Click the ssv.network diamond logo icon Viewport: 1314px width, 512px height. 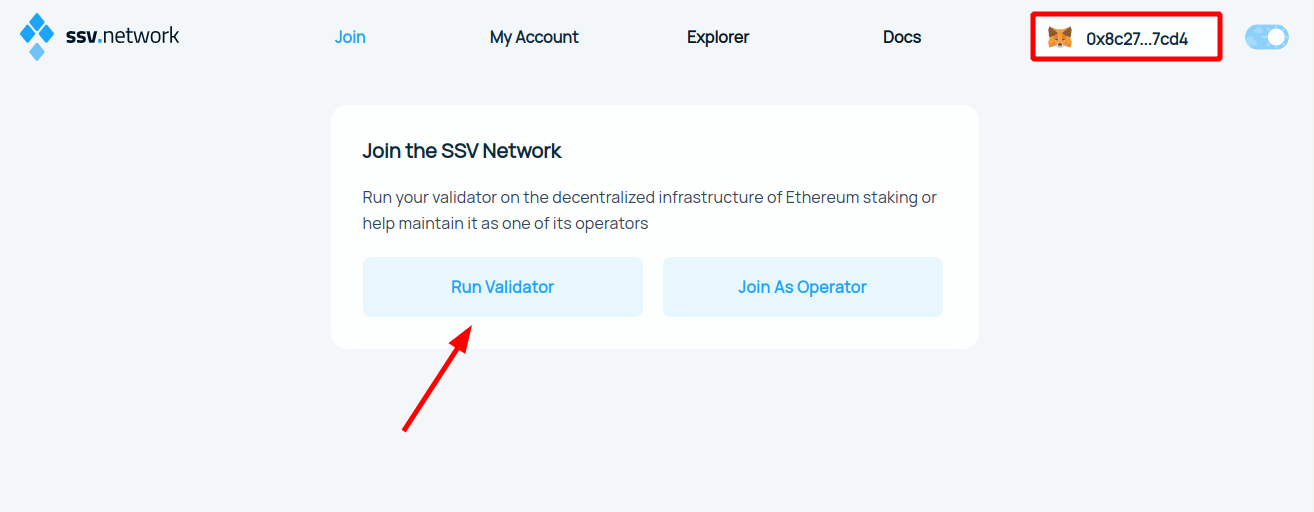pos(37,37)
